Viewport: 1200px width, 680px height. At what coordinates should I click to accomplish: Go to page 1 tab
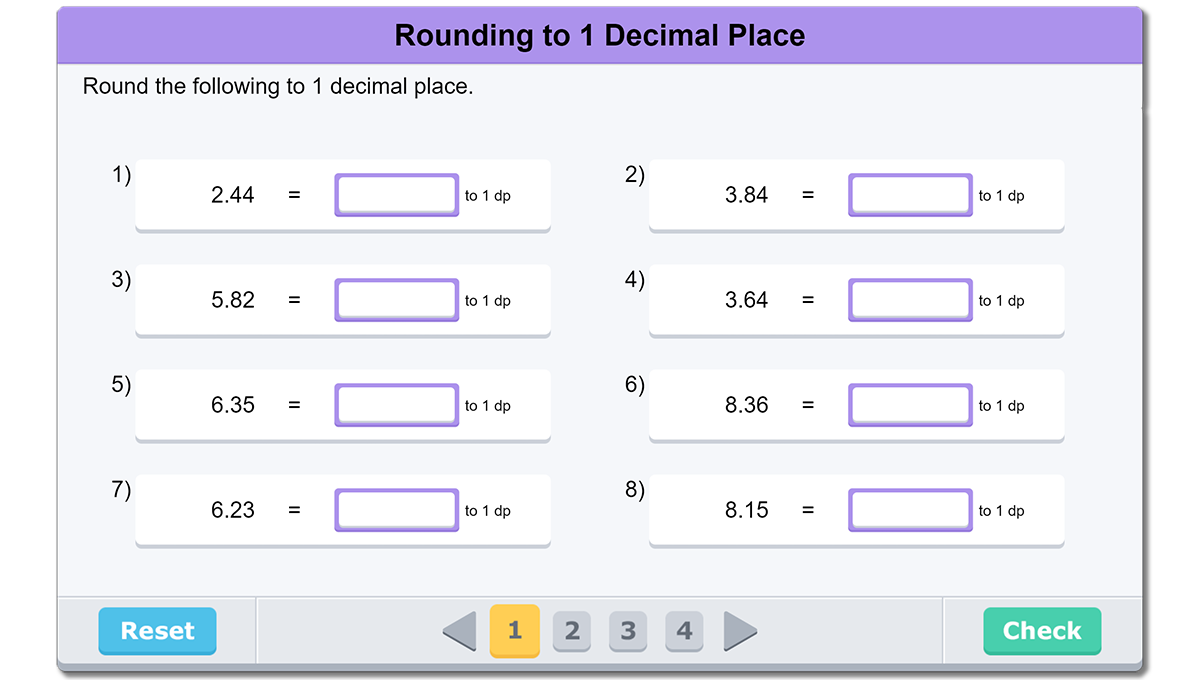click(515, 631)
